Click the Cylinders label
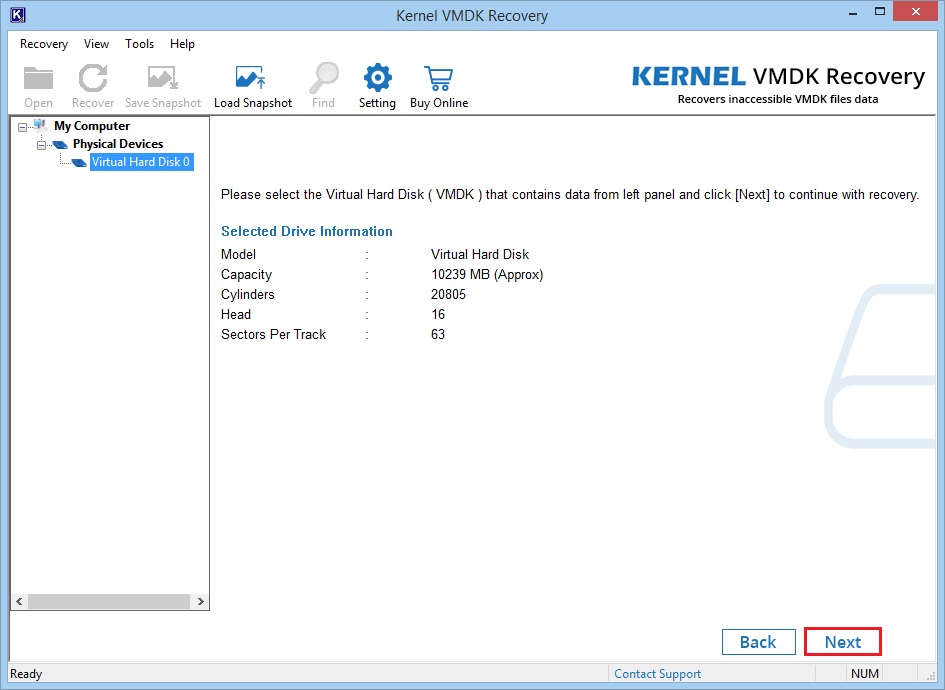 point(248,295)
